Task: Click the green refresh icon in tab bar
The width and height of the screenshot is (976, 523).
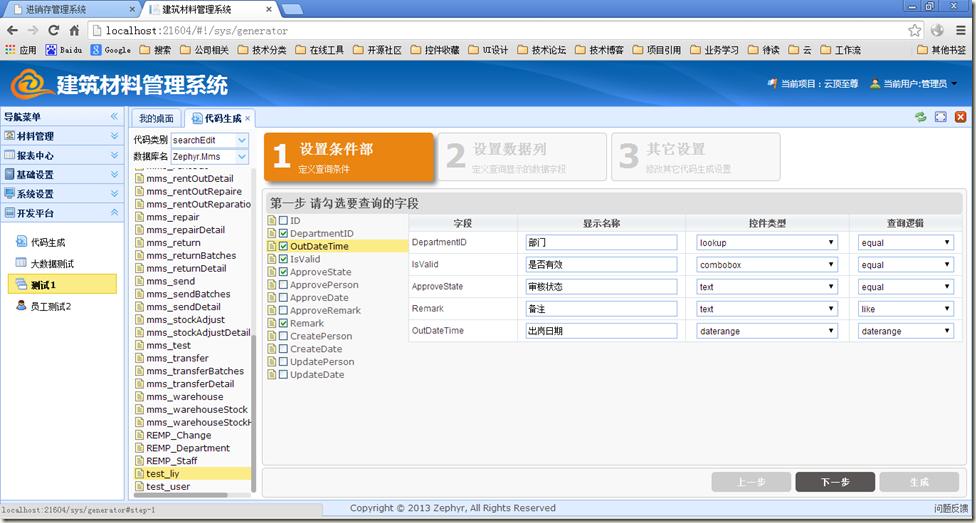Action: (x=920, y=118)
